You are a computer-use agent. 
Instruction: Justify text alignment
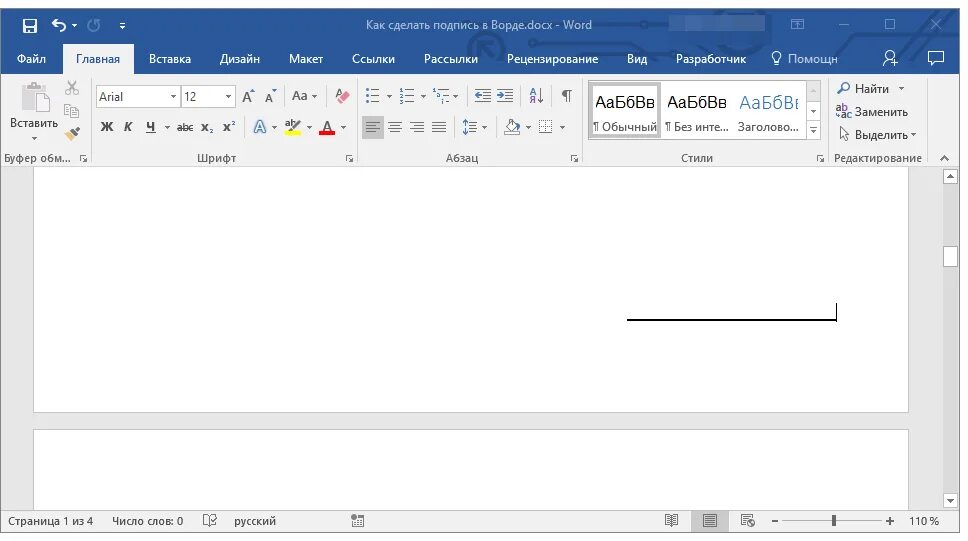439,127
